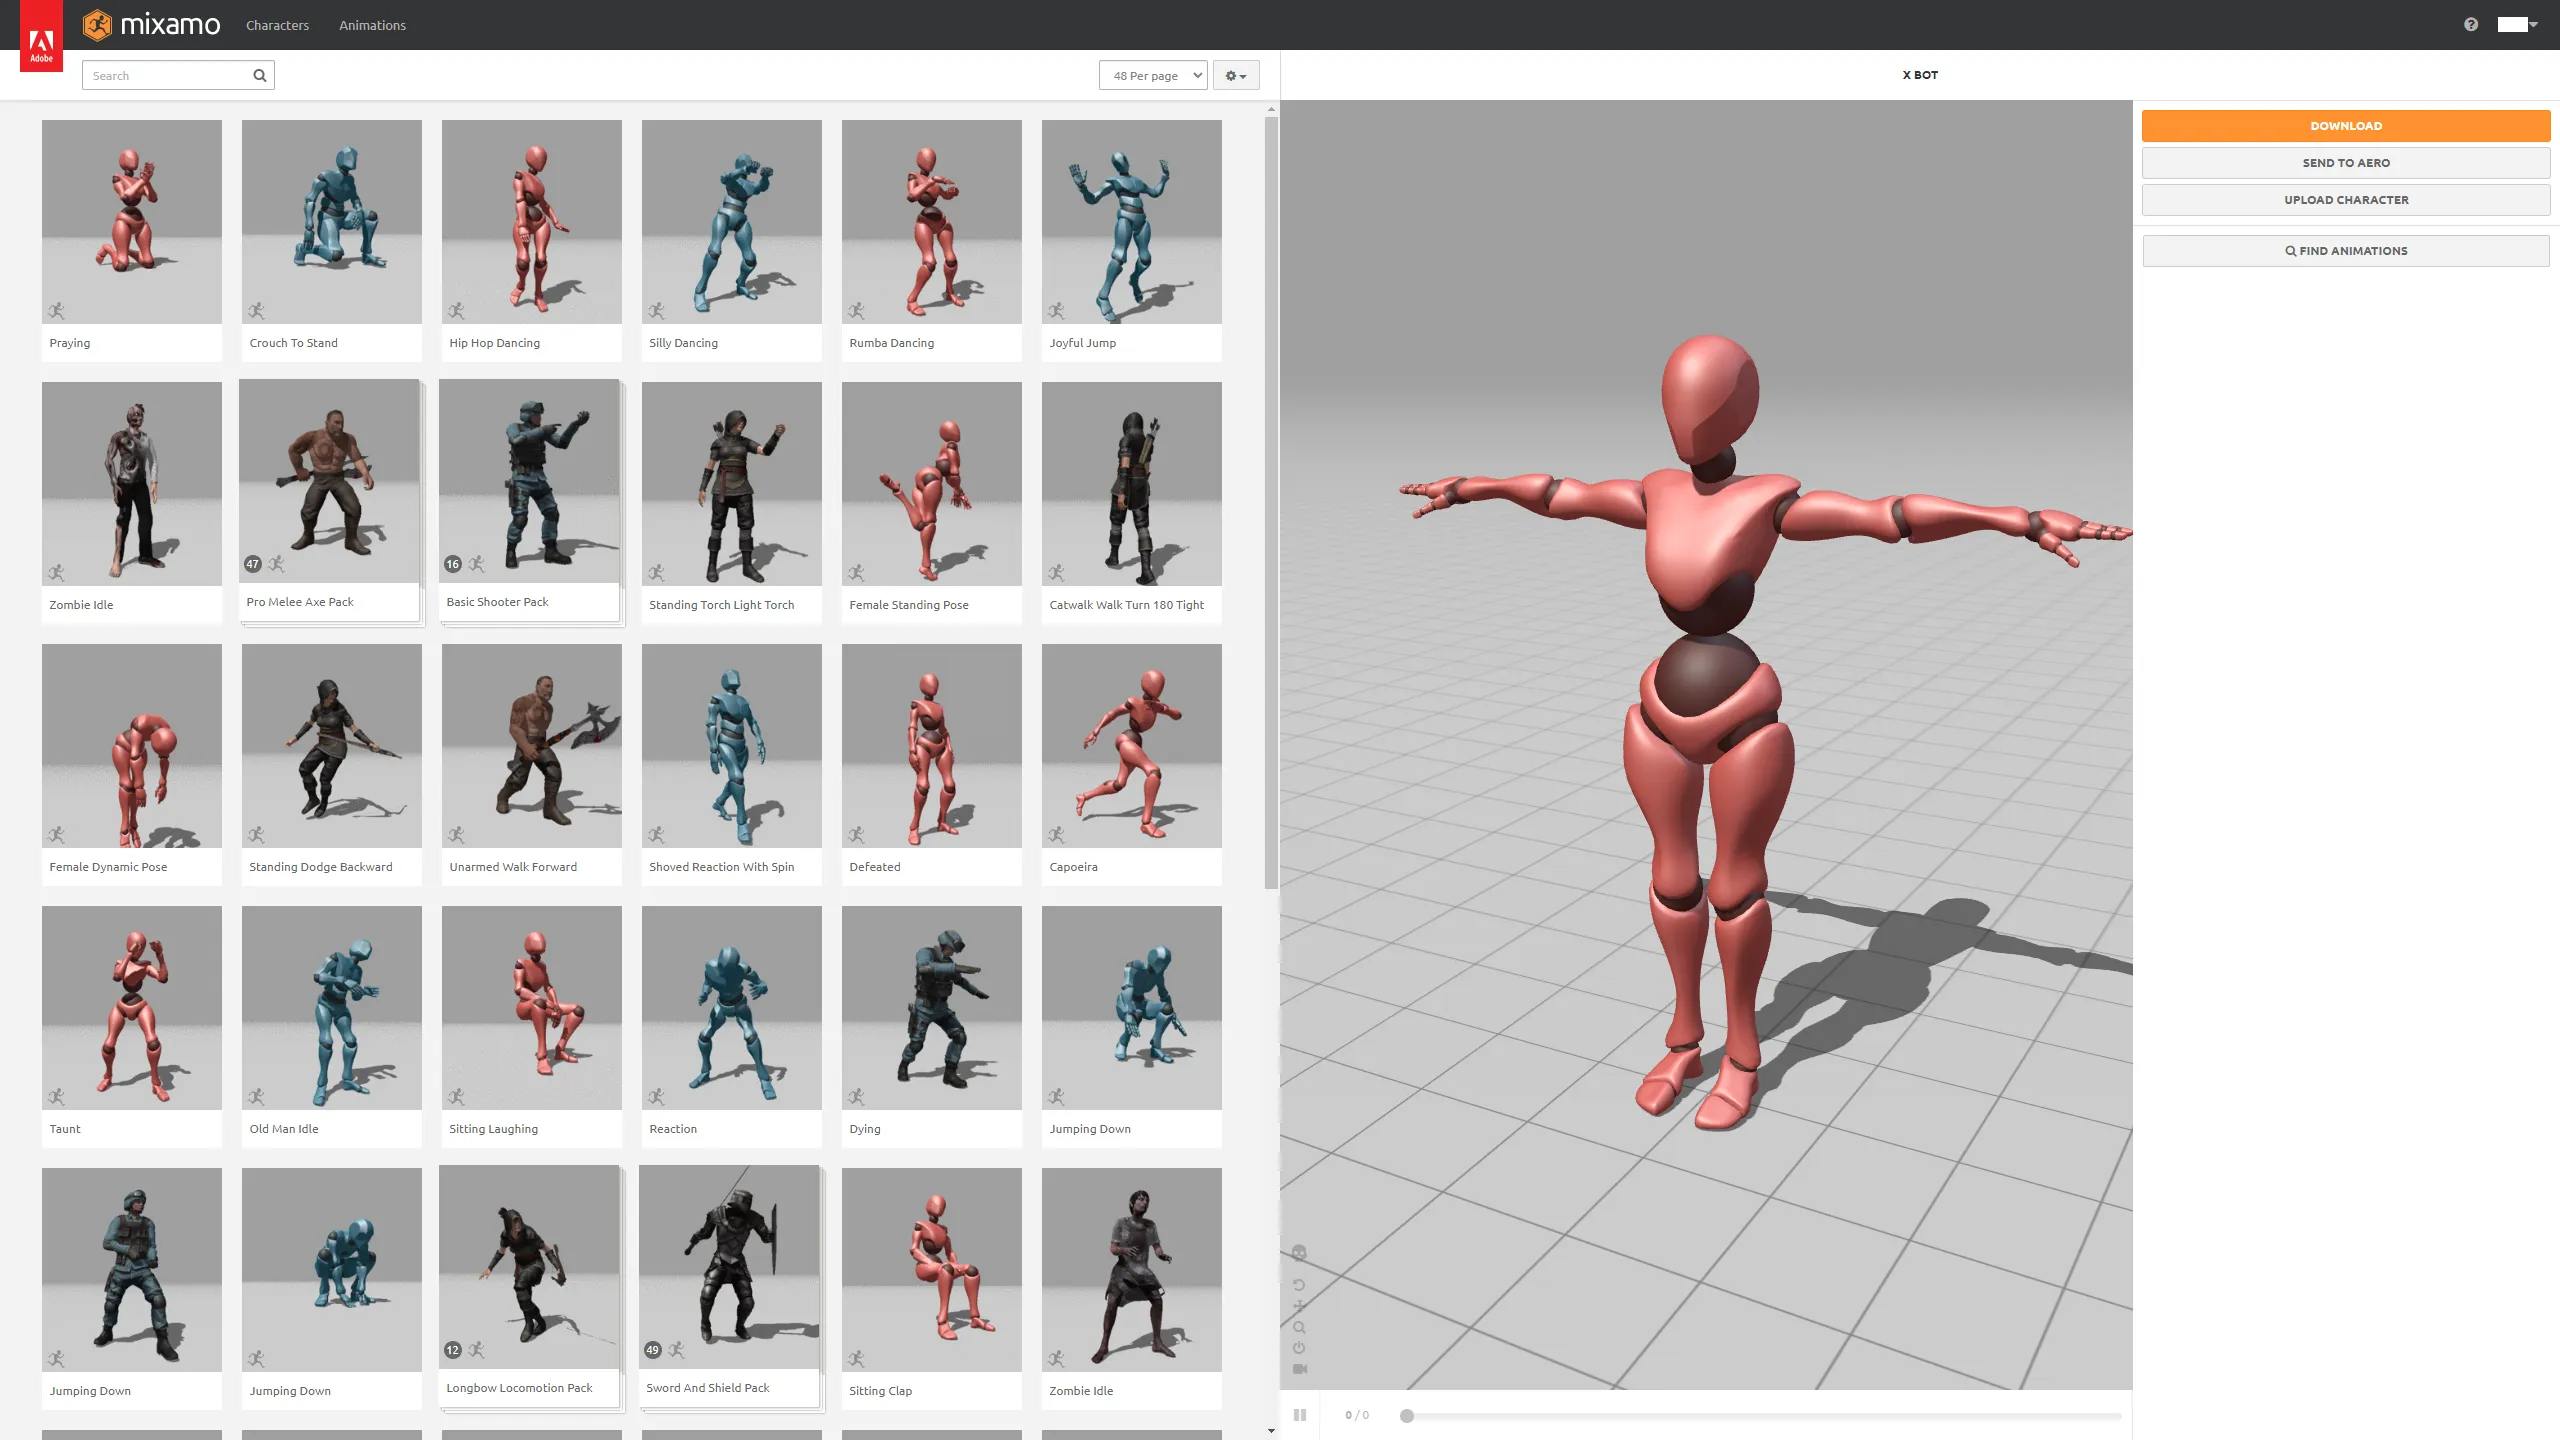Click the running-man icon on Praying thumbnail
Viewport: 2560px width, 1440px height.
pos(56,311)
